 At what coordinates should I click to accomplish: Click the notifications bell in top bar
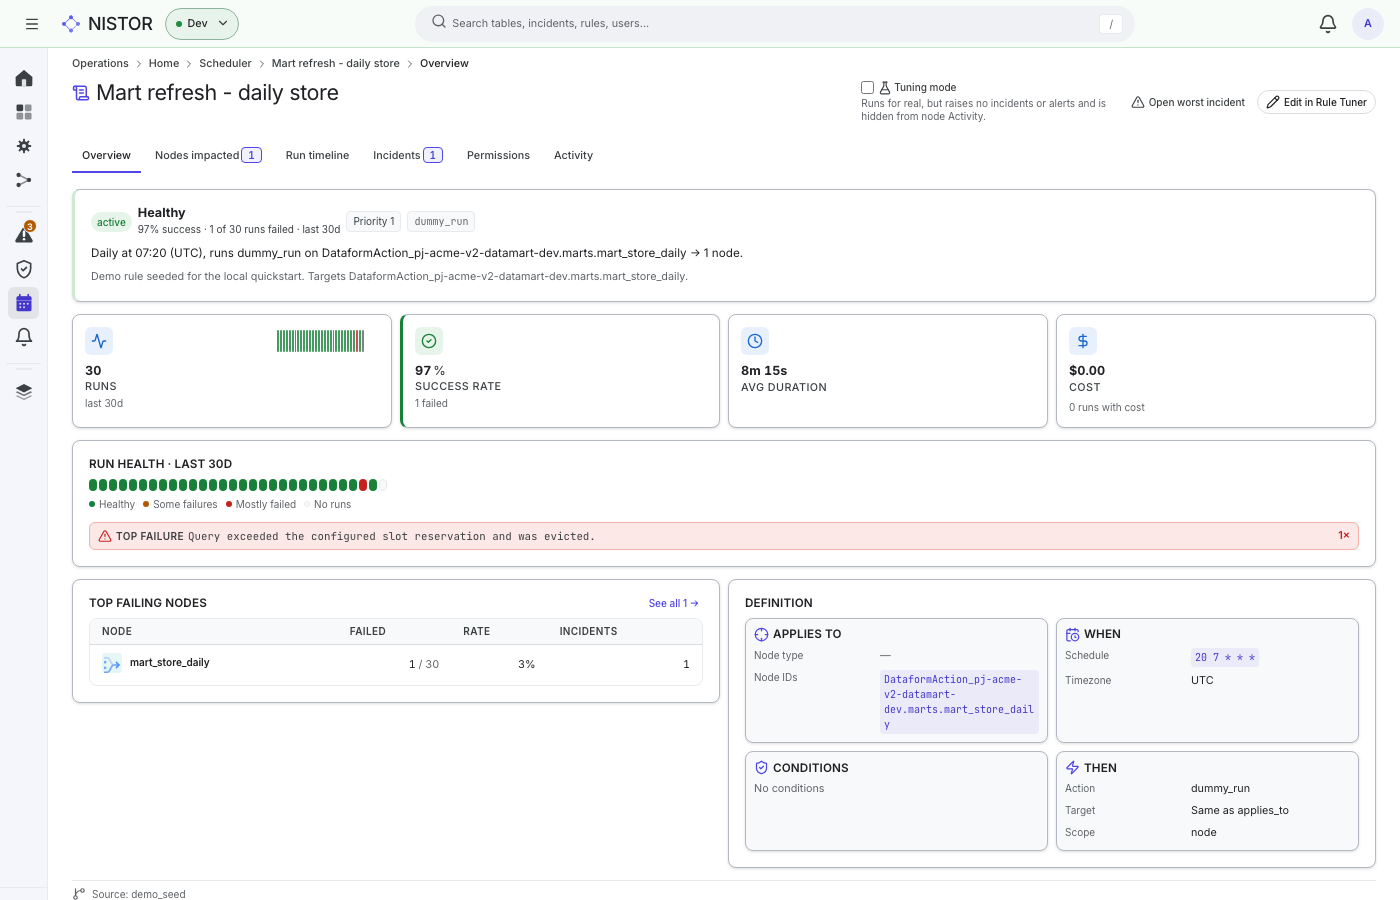click(x=1328, y=24)
